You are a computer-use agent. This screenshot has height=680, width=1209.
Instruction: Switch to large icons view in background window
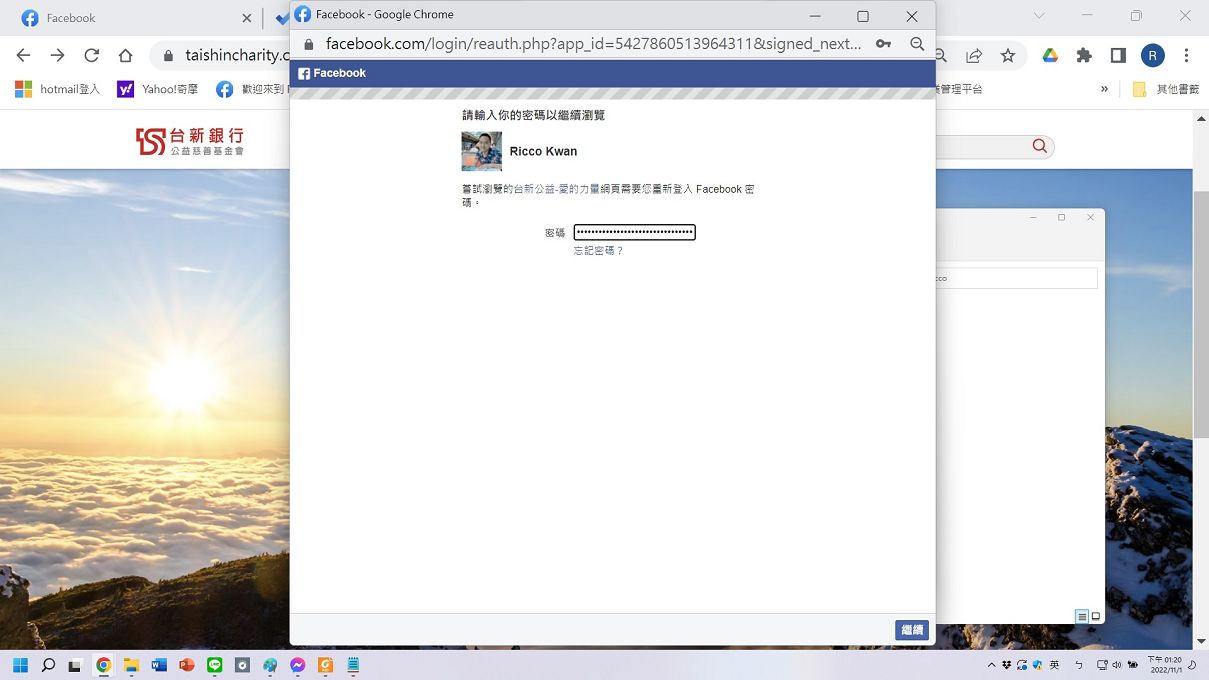[1096, 616]
